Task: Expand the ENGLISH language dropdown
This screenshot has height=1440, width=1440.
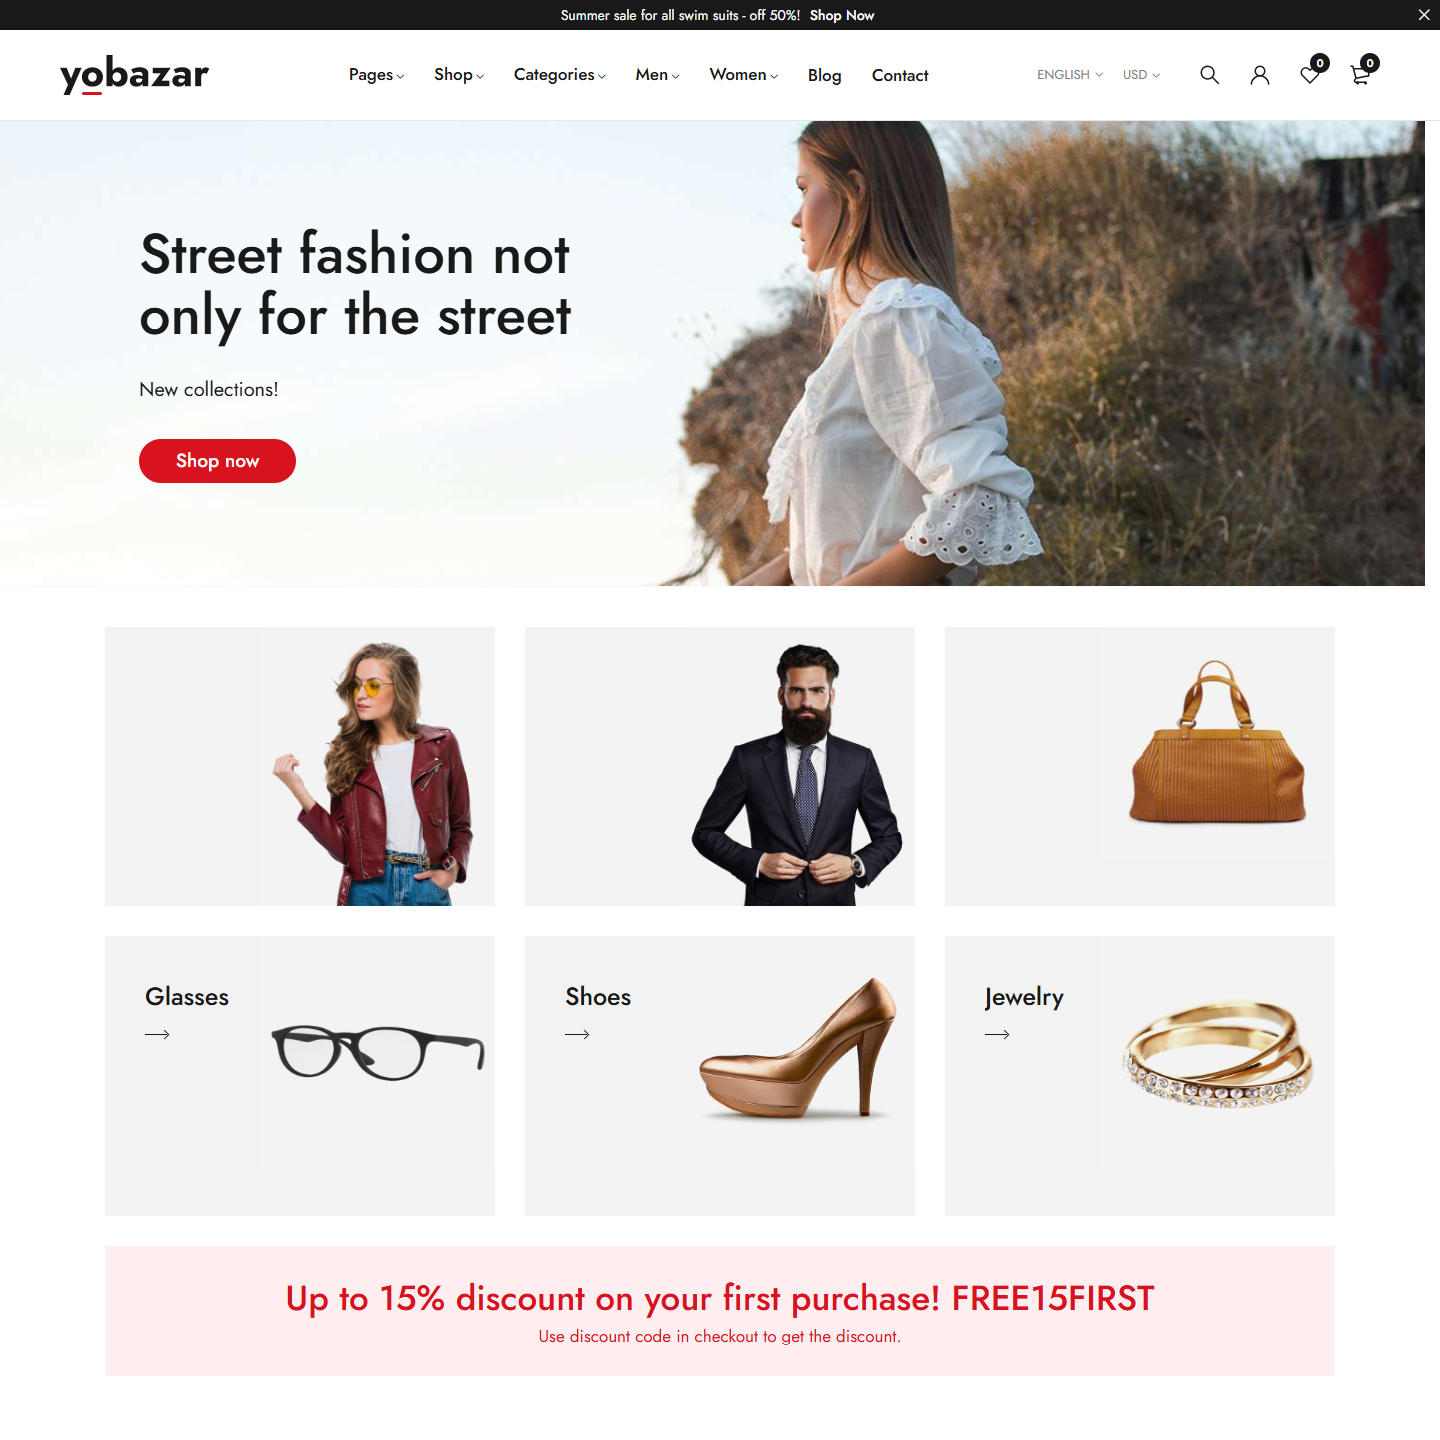Action: click(1070, 75)
